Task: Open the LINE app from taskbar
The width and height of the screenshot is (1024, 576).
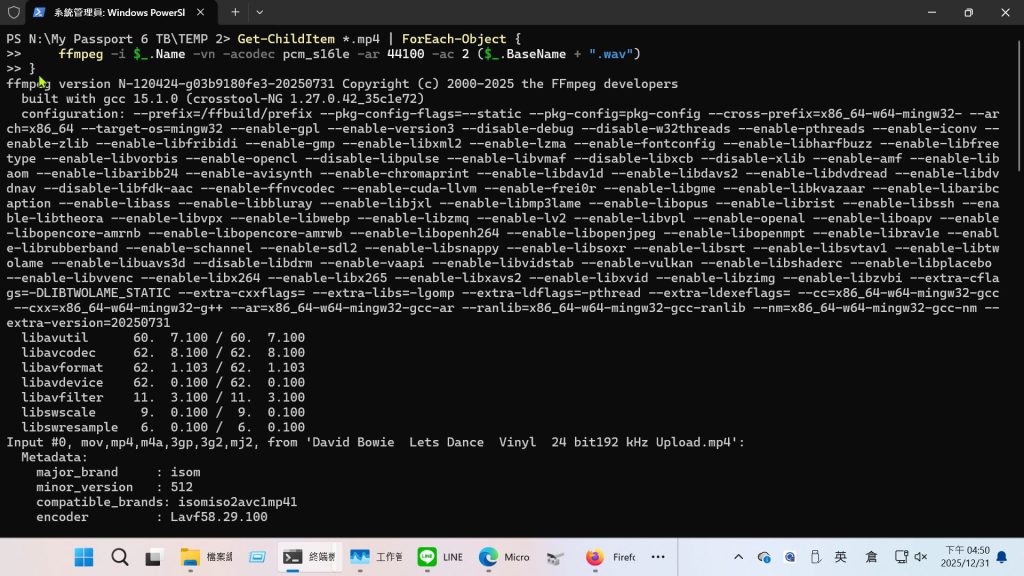Action: (440, 557)
